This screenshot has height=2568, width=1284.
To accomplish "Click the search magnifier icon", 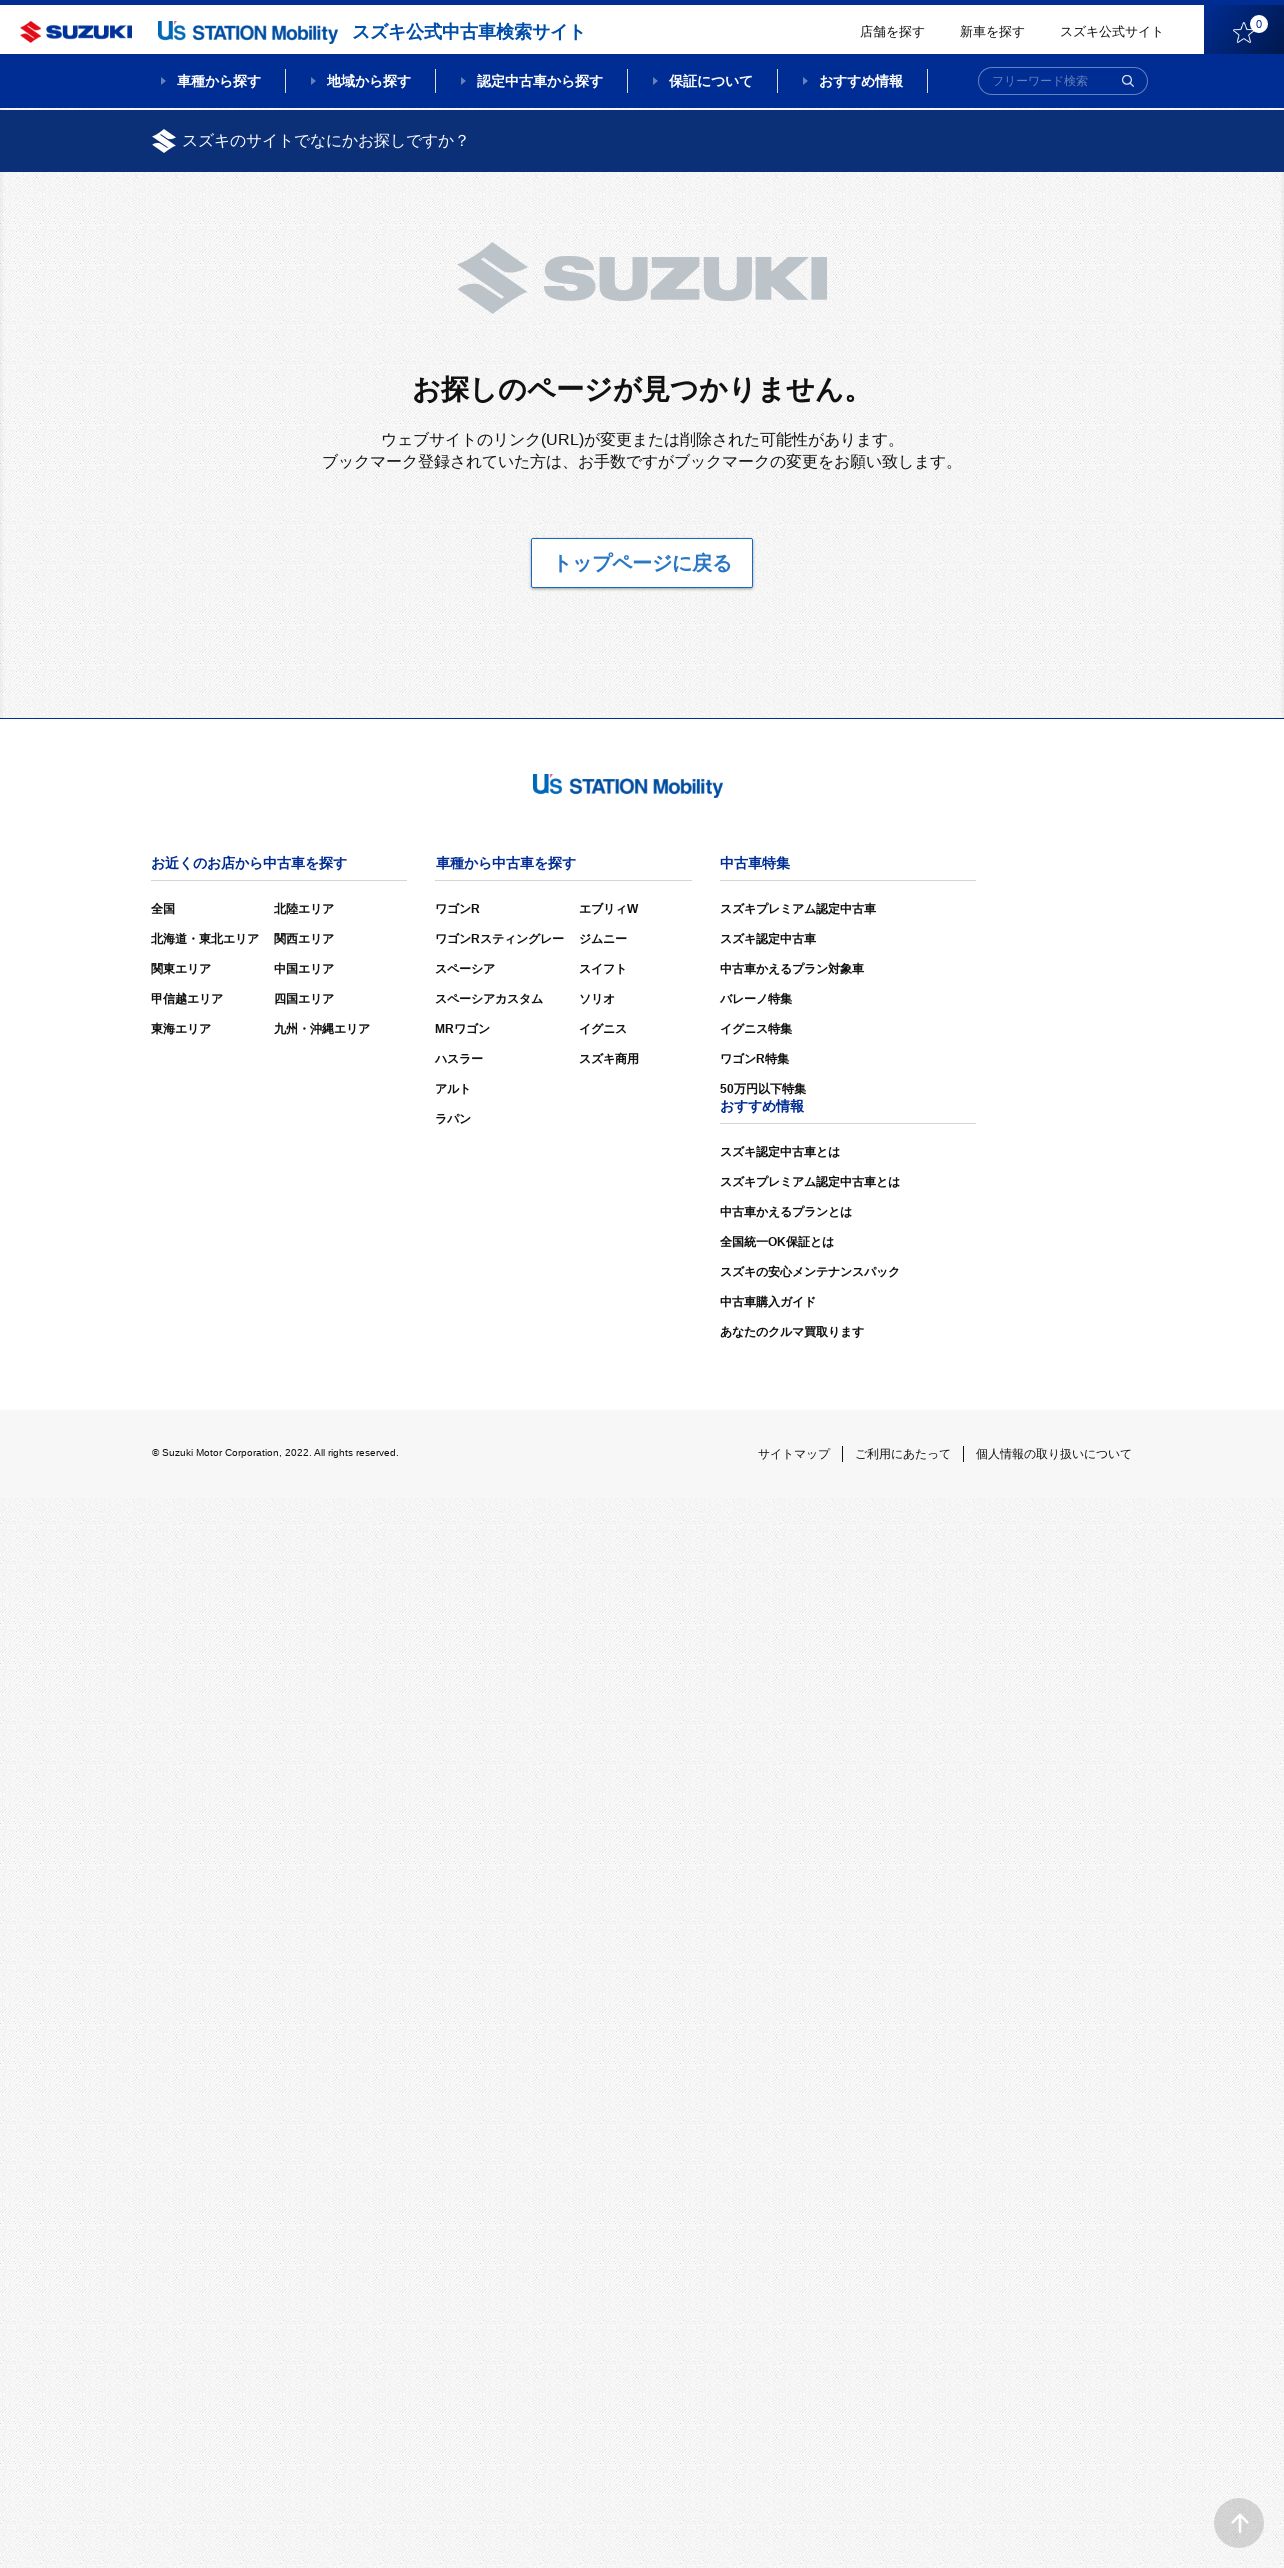I will pos(1128,81).
